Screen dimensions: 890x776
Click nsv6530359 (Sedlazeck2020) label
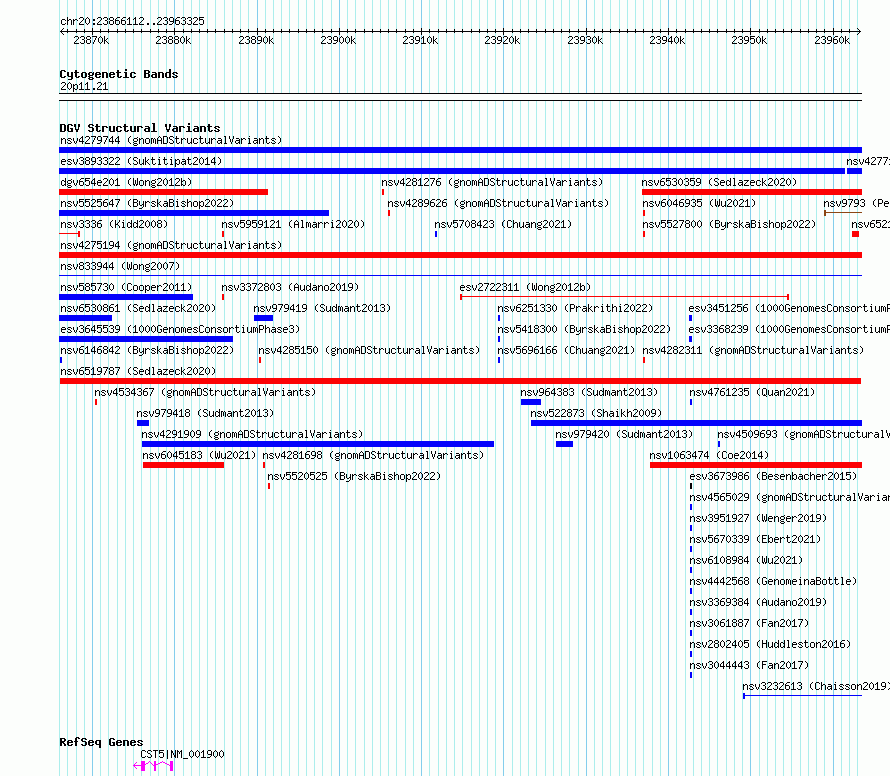[x=719, y=182]
